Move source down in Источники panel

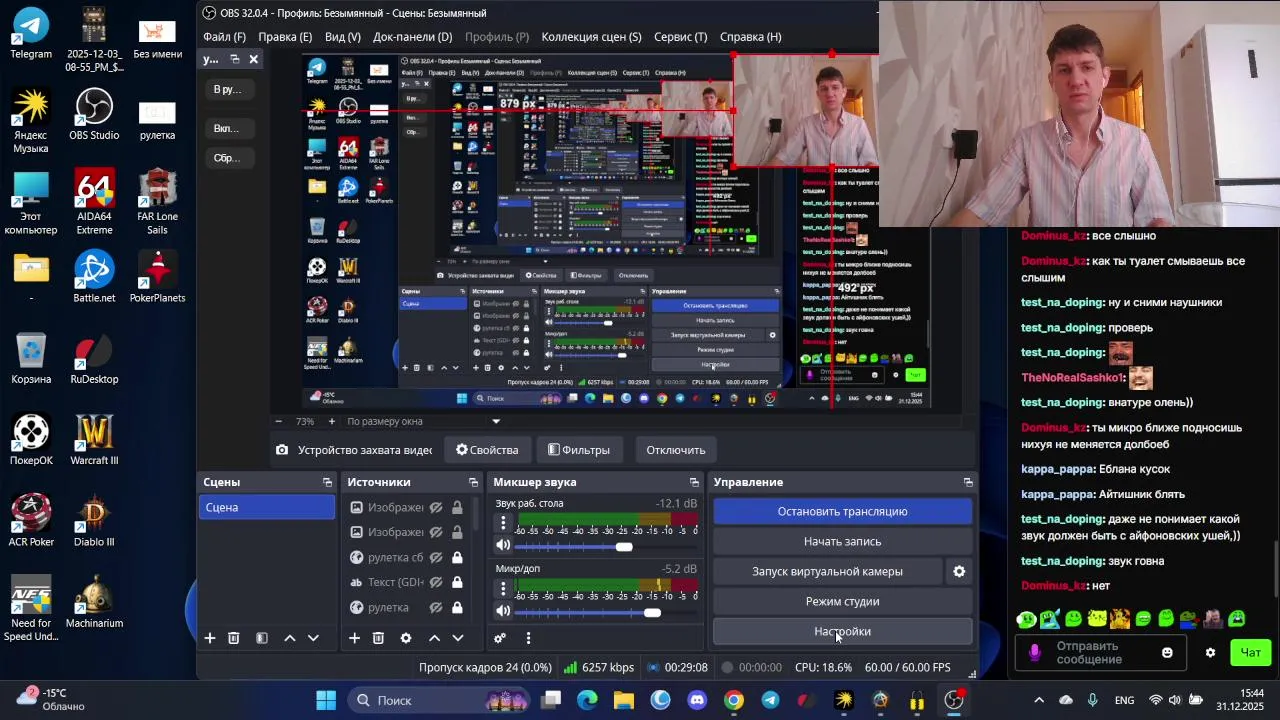point(457,638)
